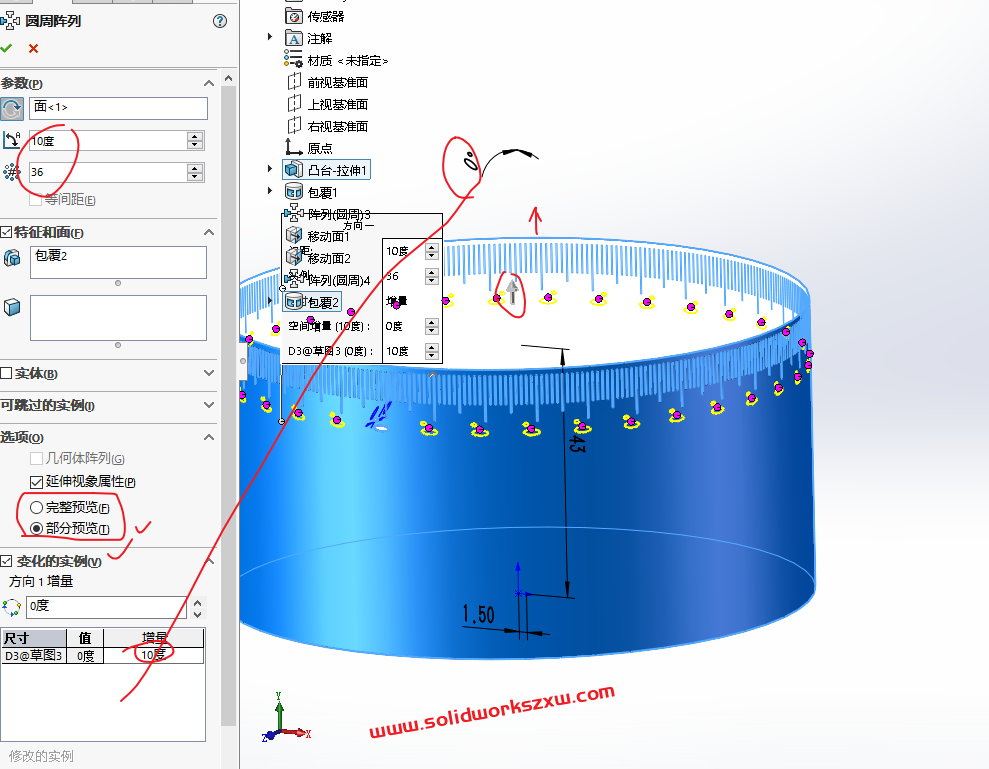The height and width of the screenshot is (769, 989).
Task: Click the 材质 <未指定> material icon
Action: pyautogui.click(x=294, y=60)
